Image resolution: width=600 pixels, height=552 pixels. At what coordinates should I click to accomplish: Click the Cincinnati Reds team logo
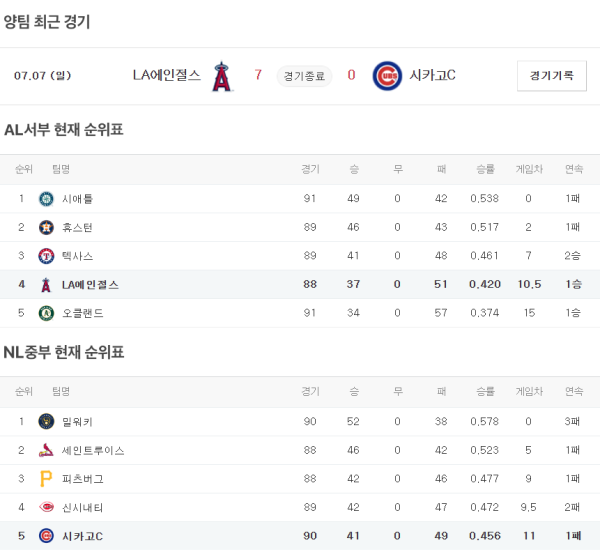click(45, 508)
